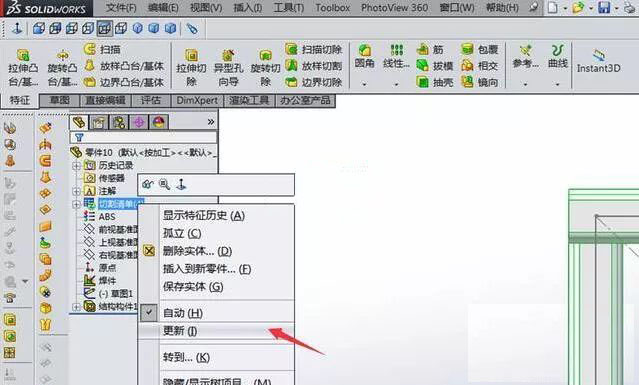Open the Toolbox menu
The image size is (639, 385).
coord(333,8)
